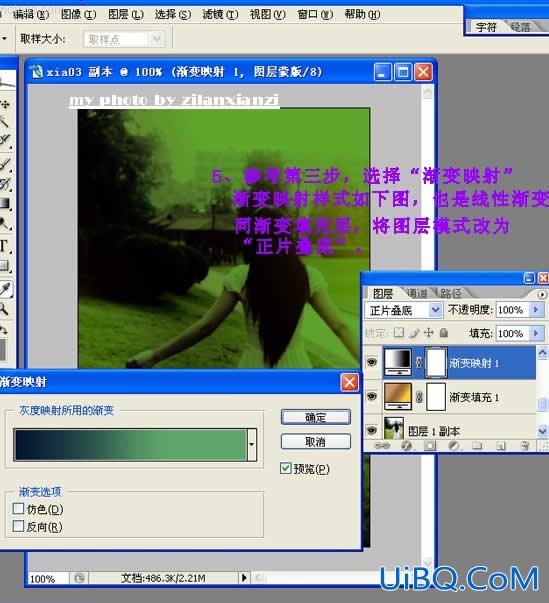Click the lock position icon
This screenshot has width=549, height=603.
coord(428,332)
